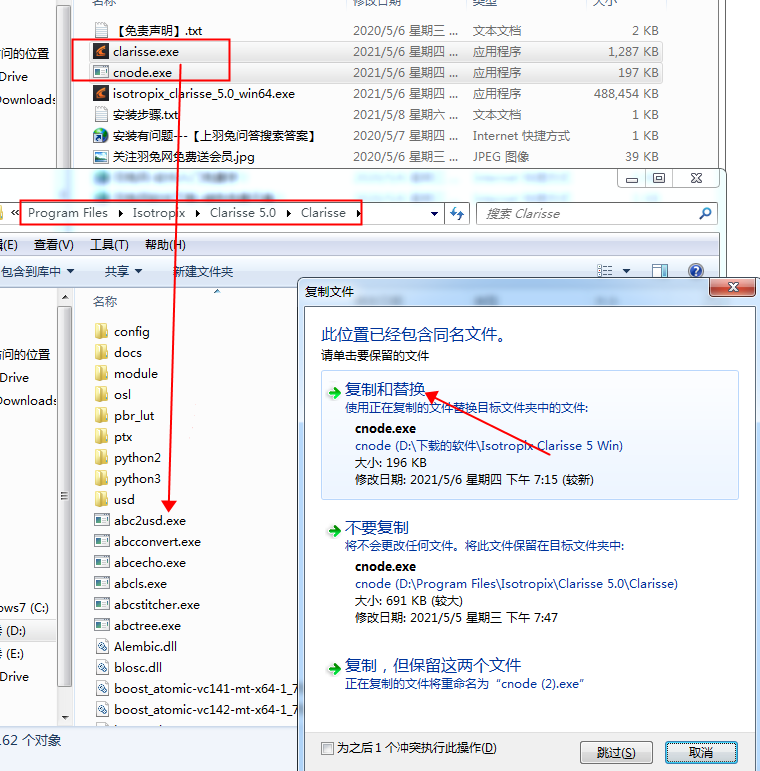Click the 搜索 Clarisse search field
Image resolution: width=760 pixels, height=771 pixels.
click(x=588, y=213)
